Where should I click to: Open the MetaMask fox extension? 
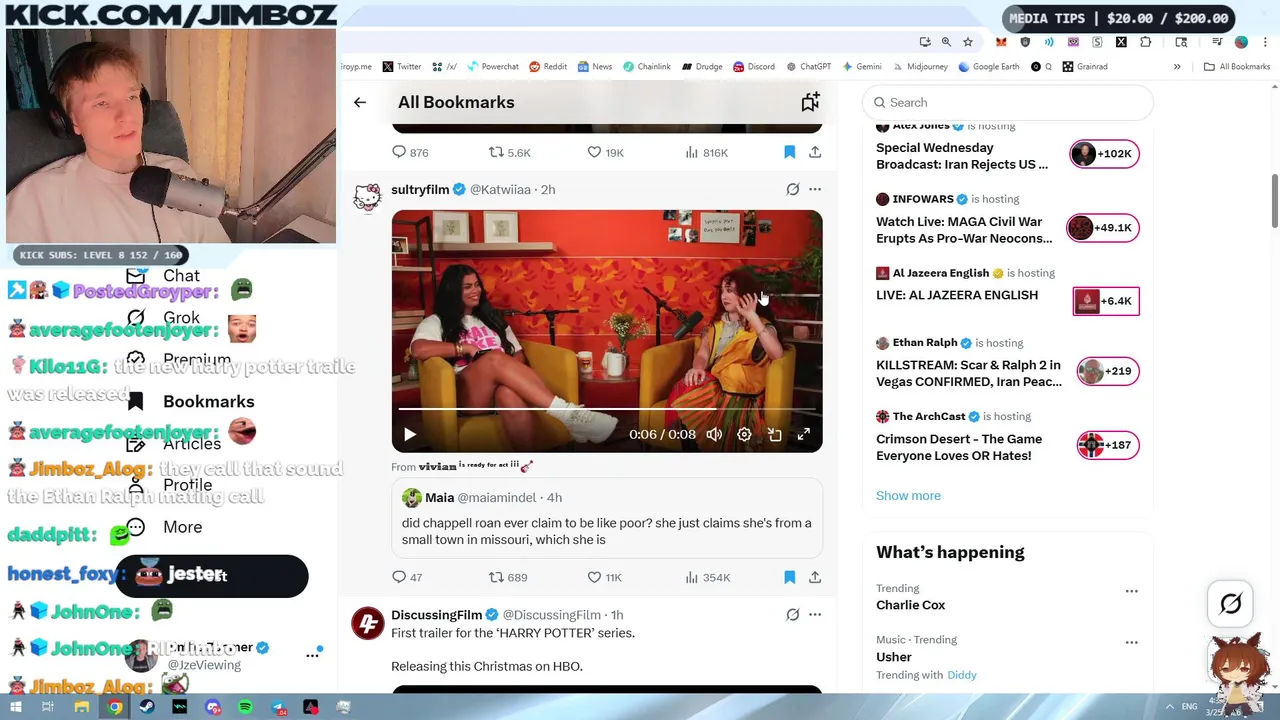(x=1001, y=42)
